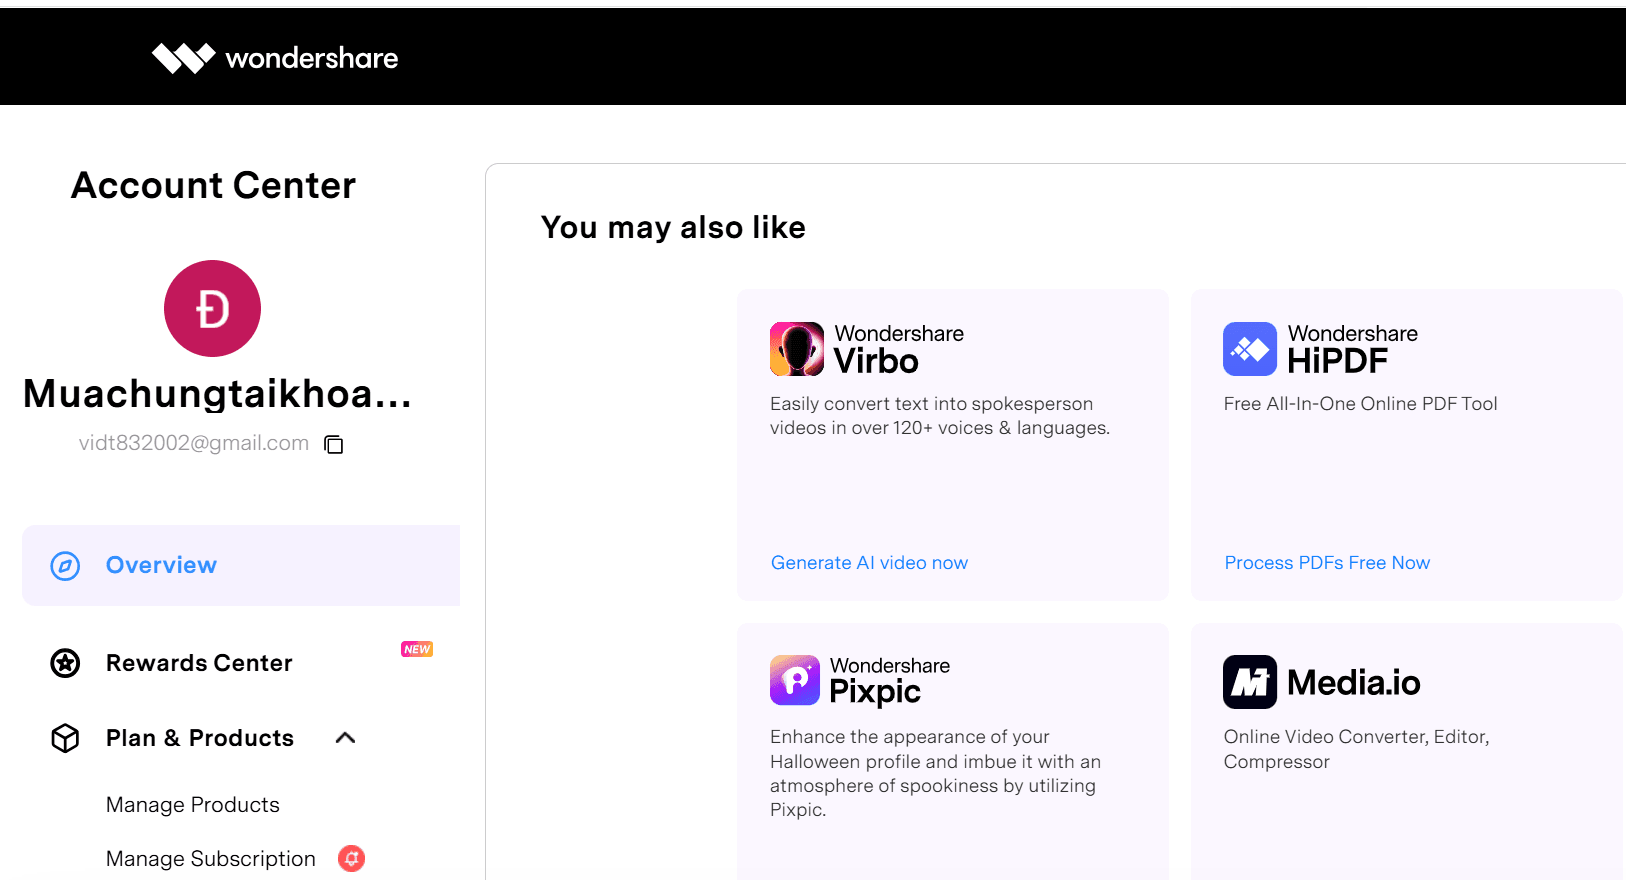
Task: Open the Virbo app icon
Action: (x=797, y=349)
